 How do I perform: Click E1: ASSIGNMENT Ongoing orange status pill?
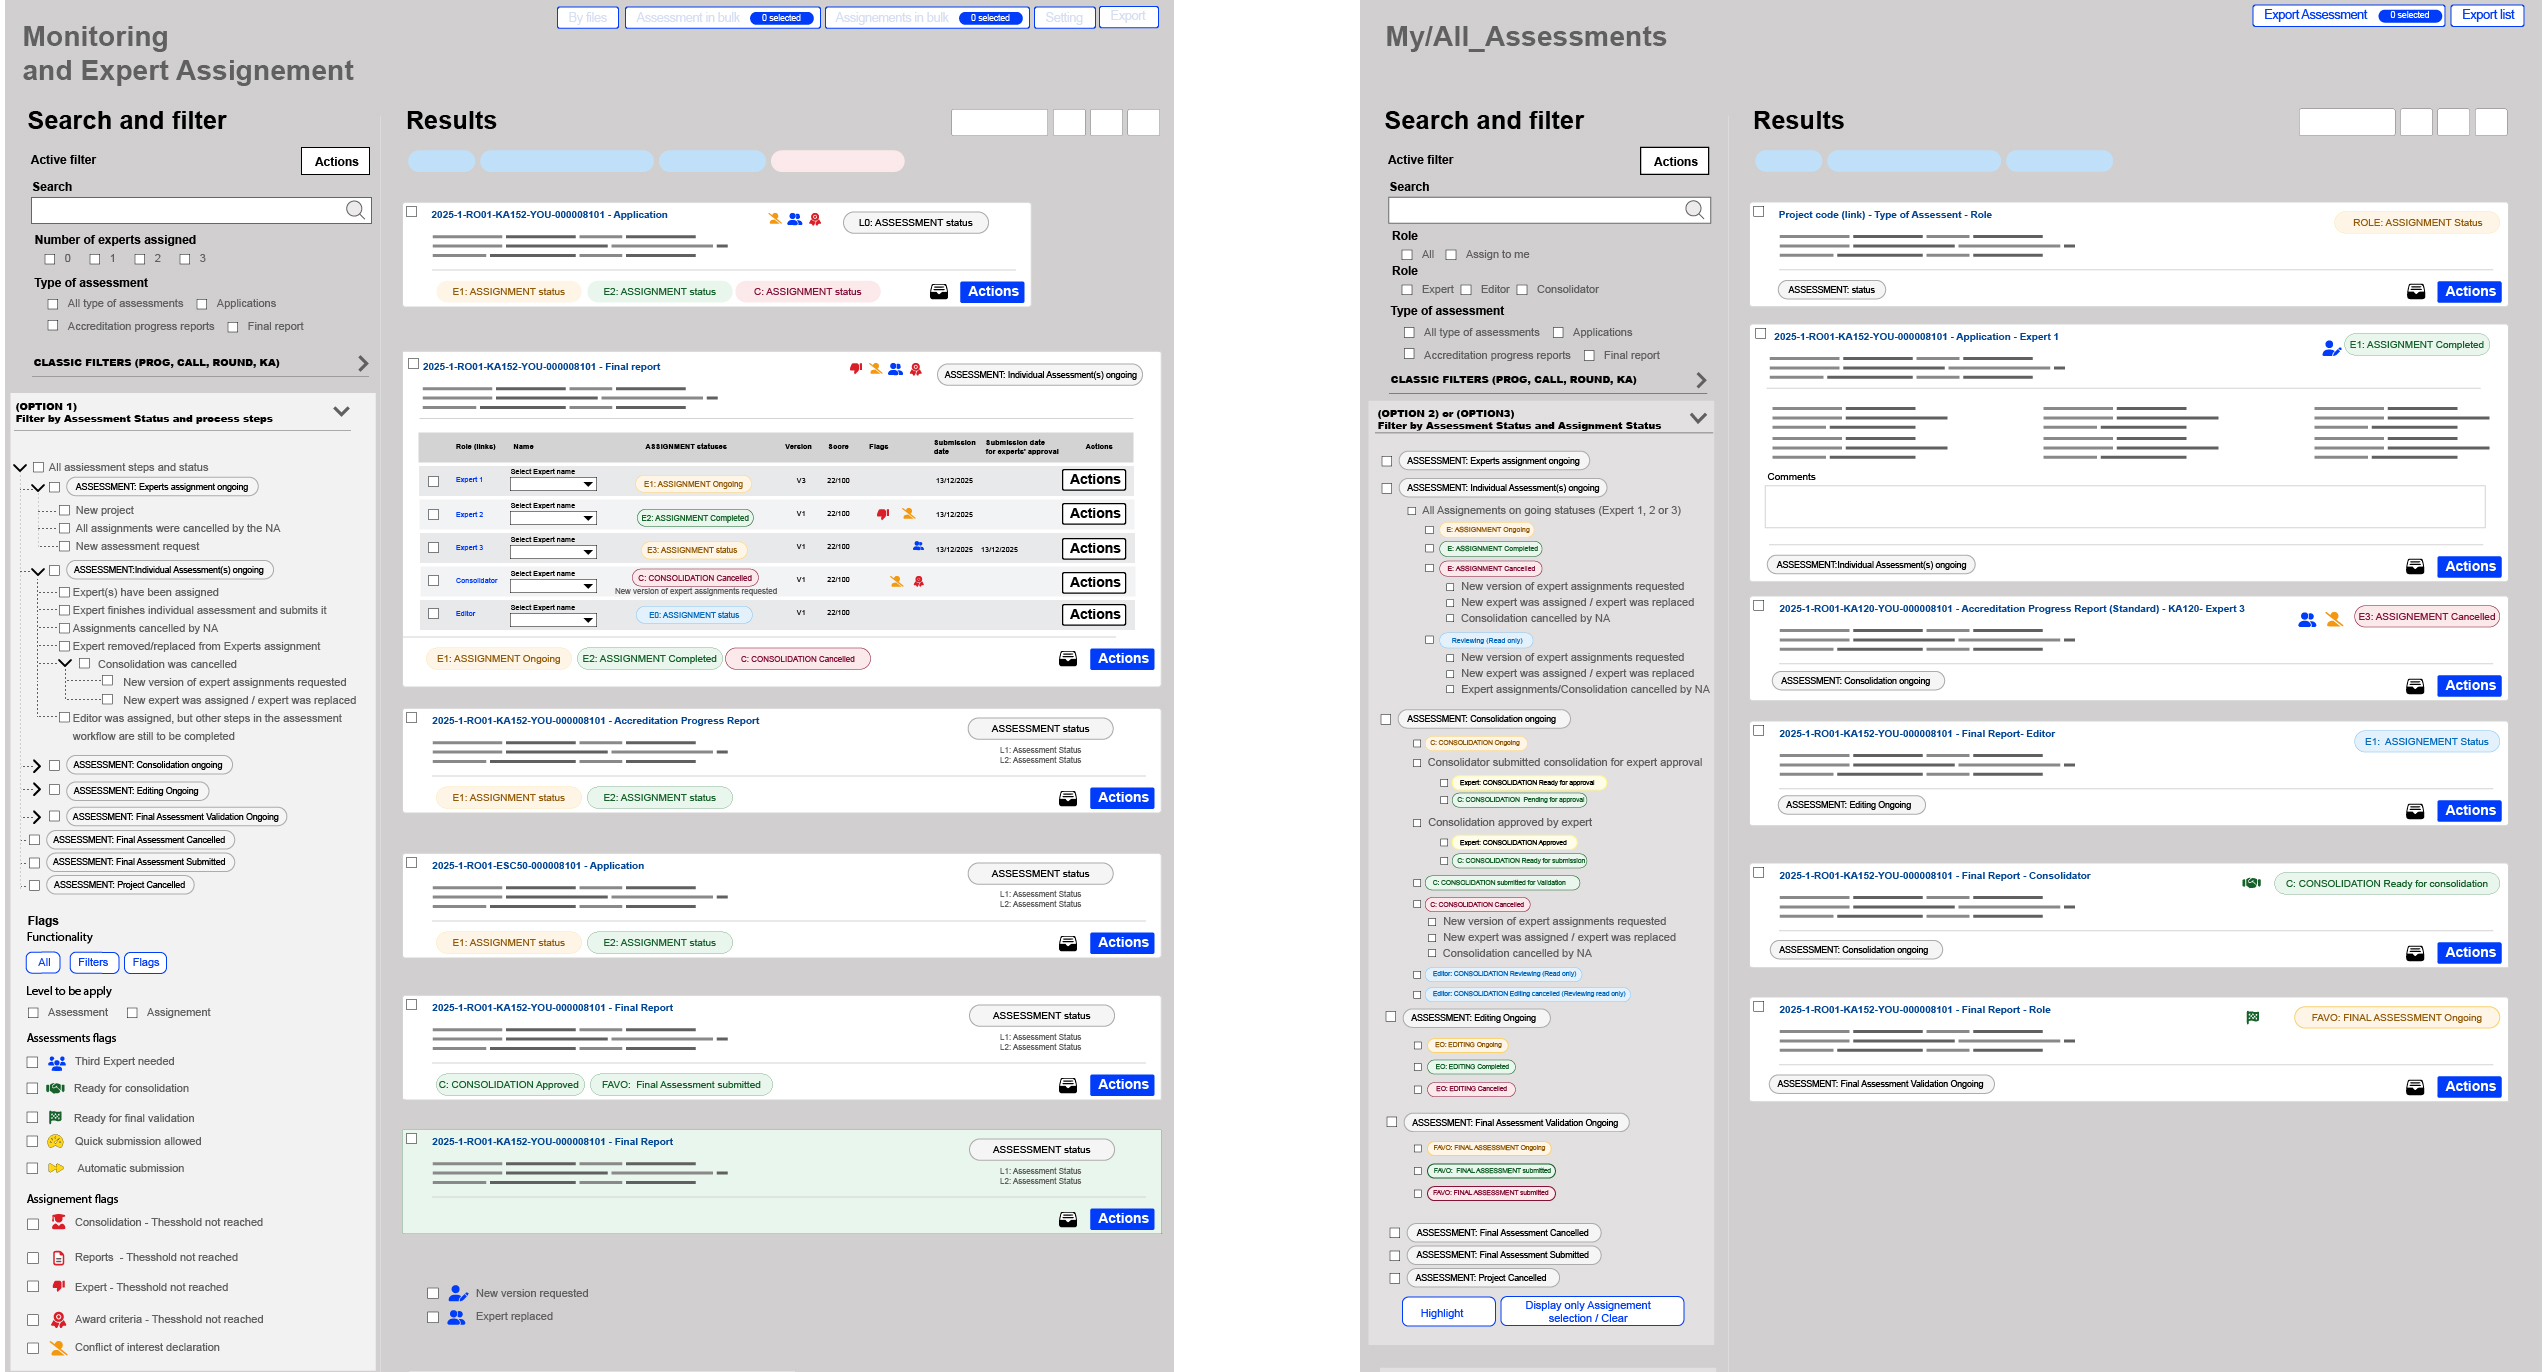(x=499, y=659)
